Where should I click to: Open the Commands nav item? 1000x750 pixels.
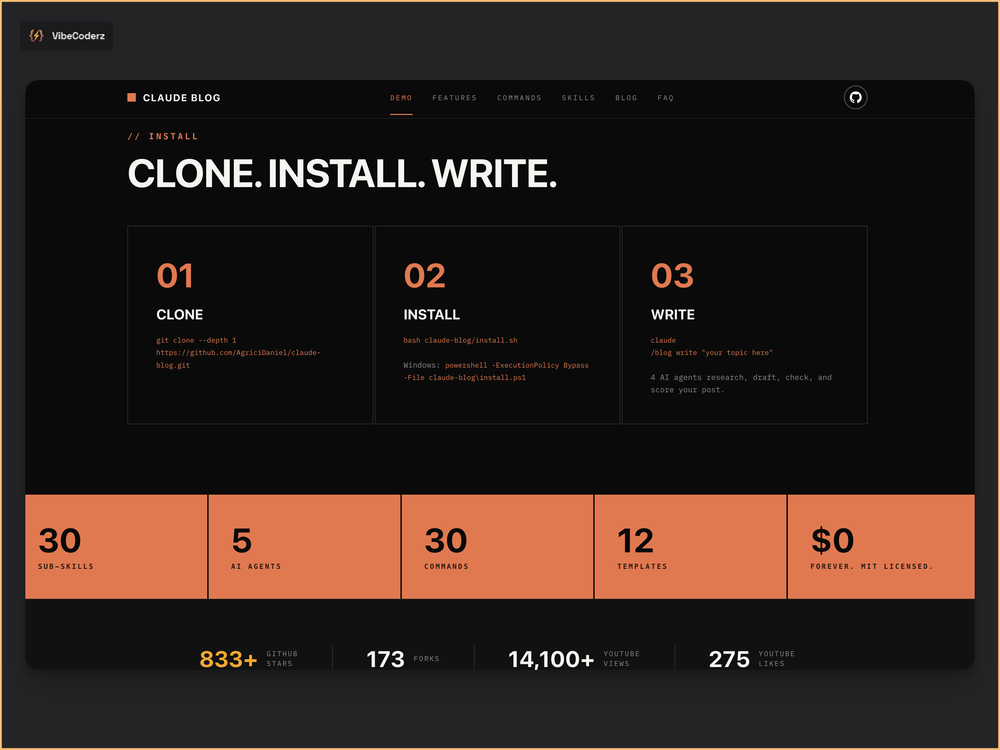(x=519, y=98)
